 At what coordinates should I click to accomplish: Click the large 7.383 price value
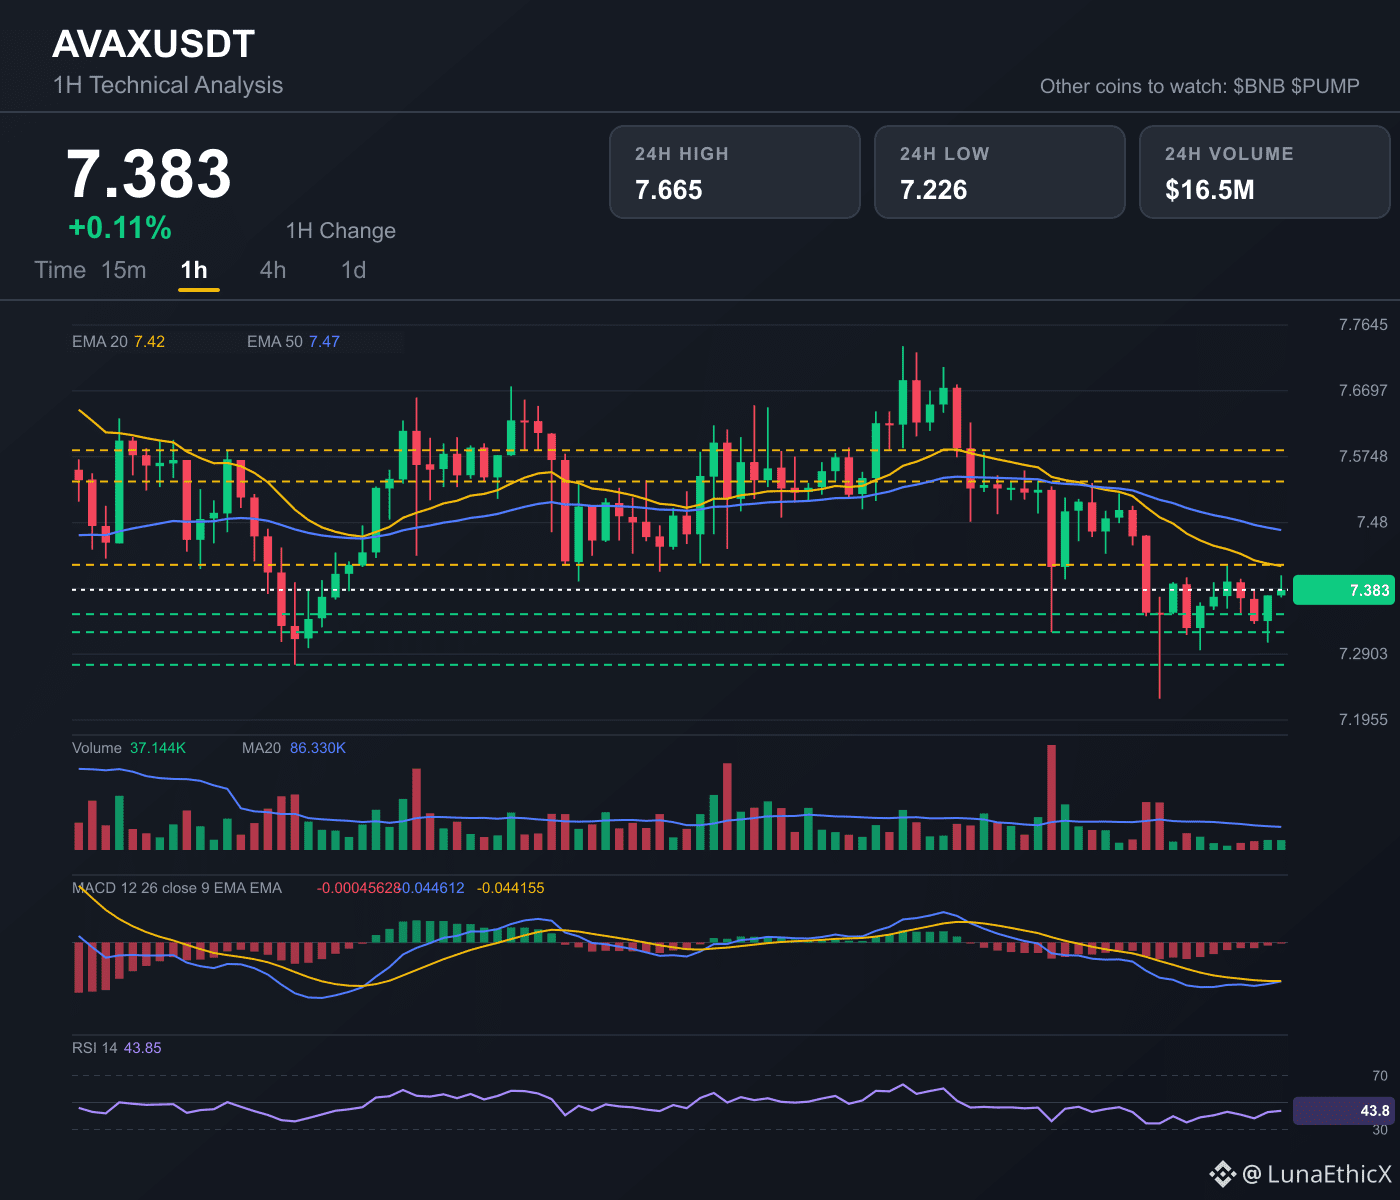tap(149, 174)
